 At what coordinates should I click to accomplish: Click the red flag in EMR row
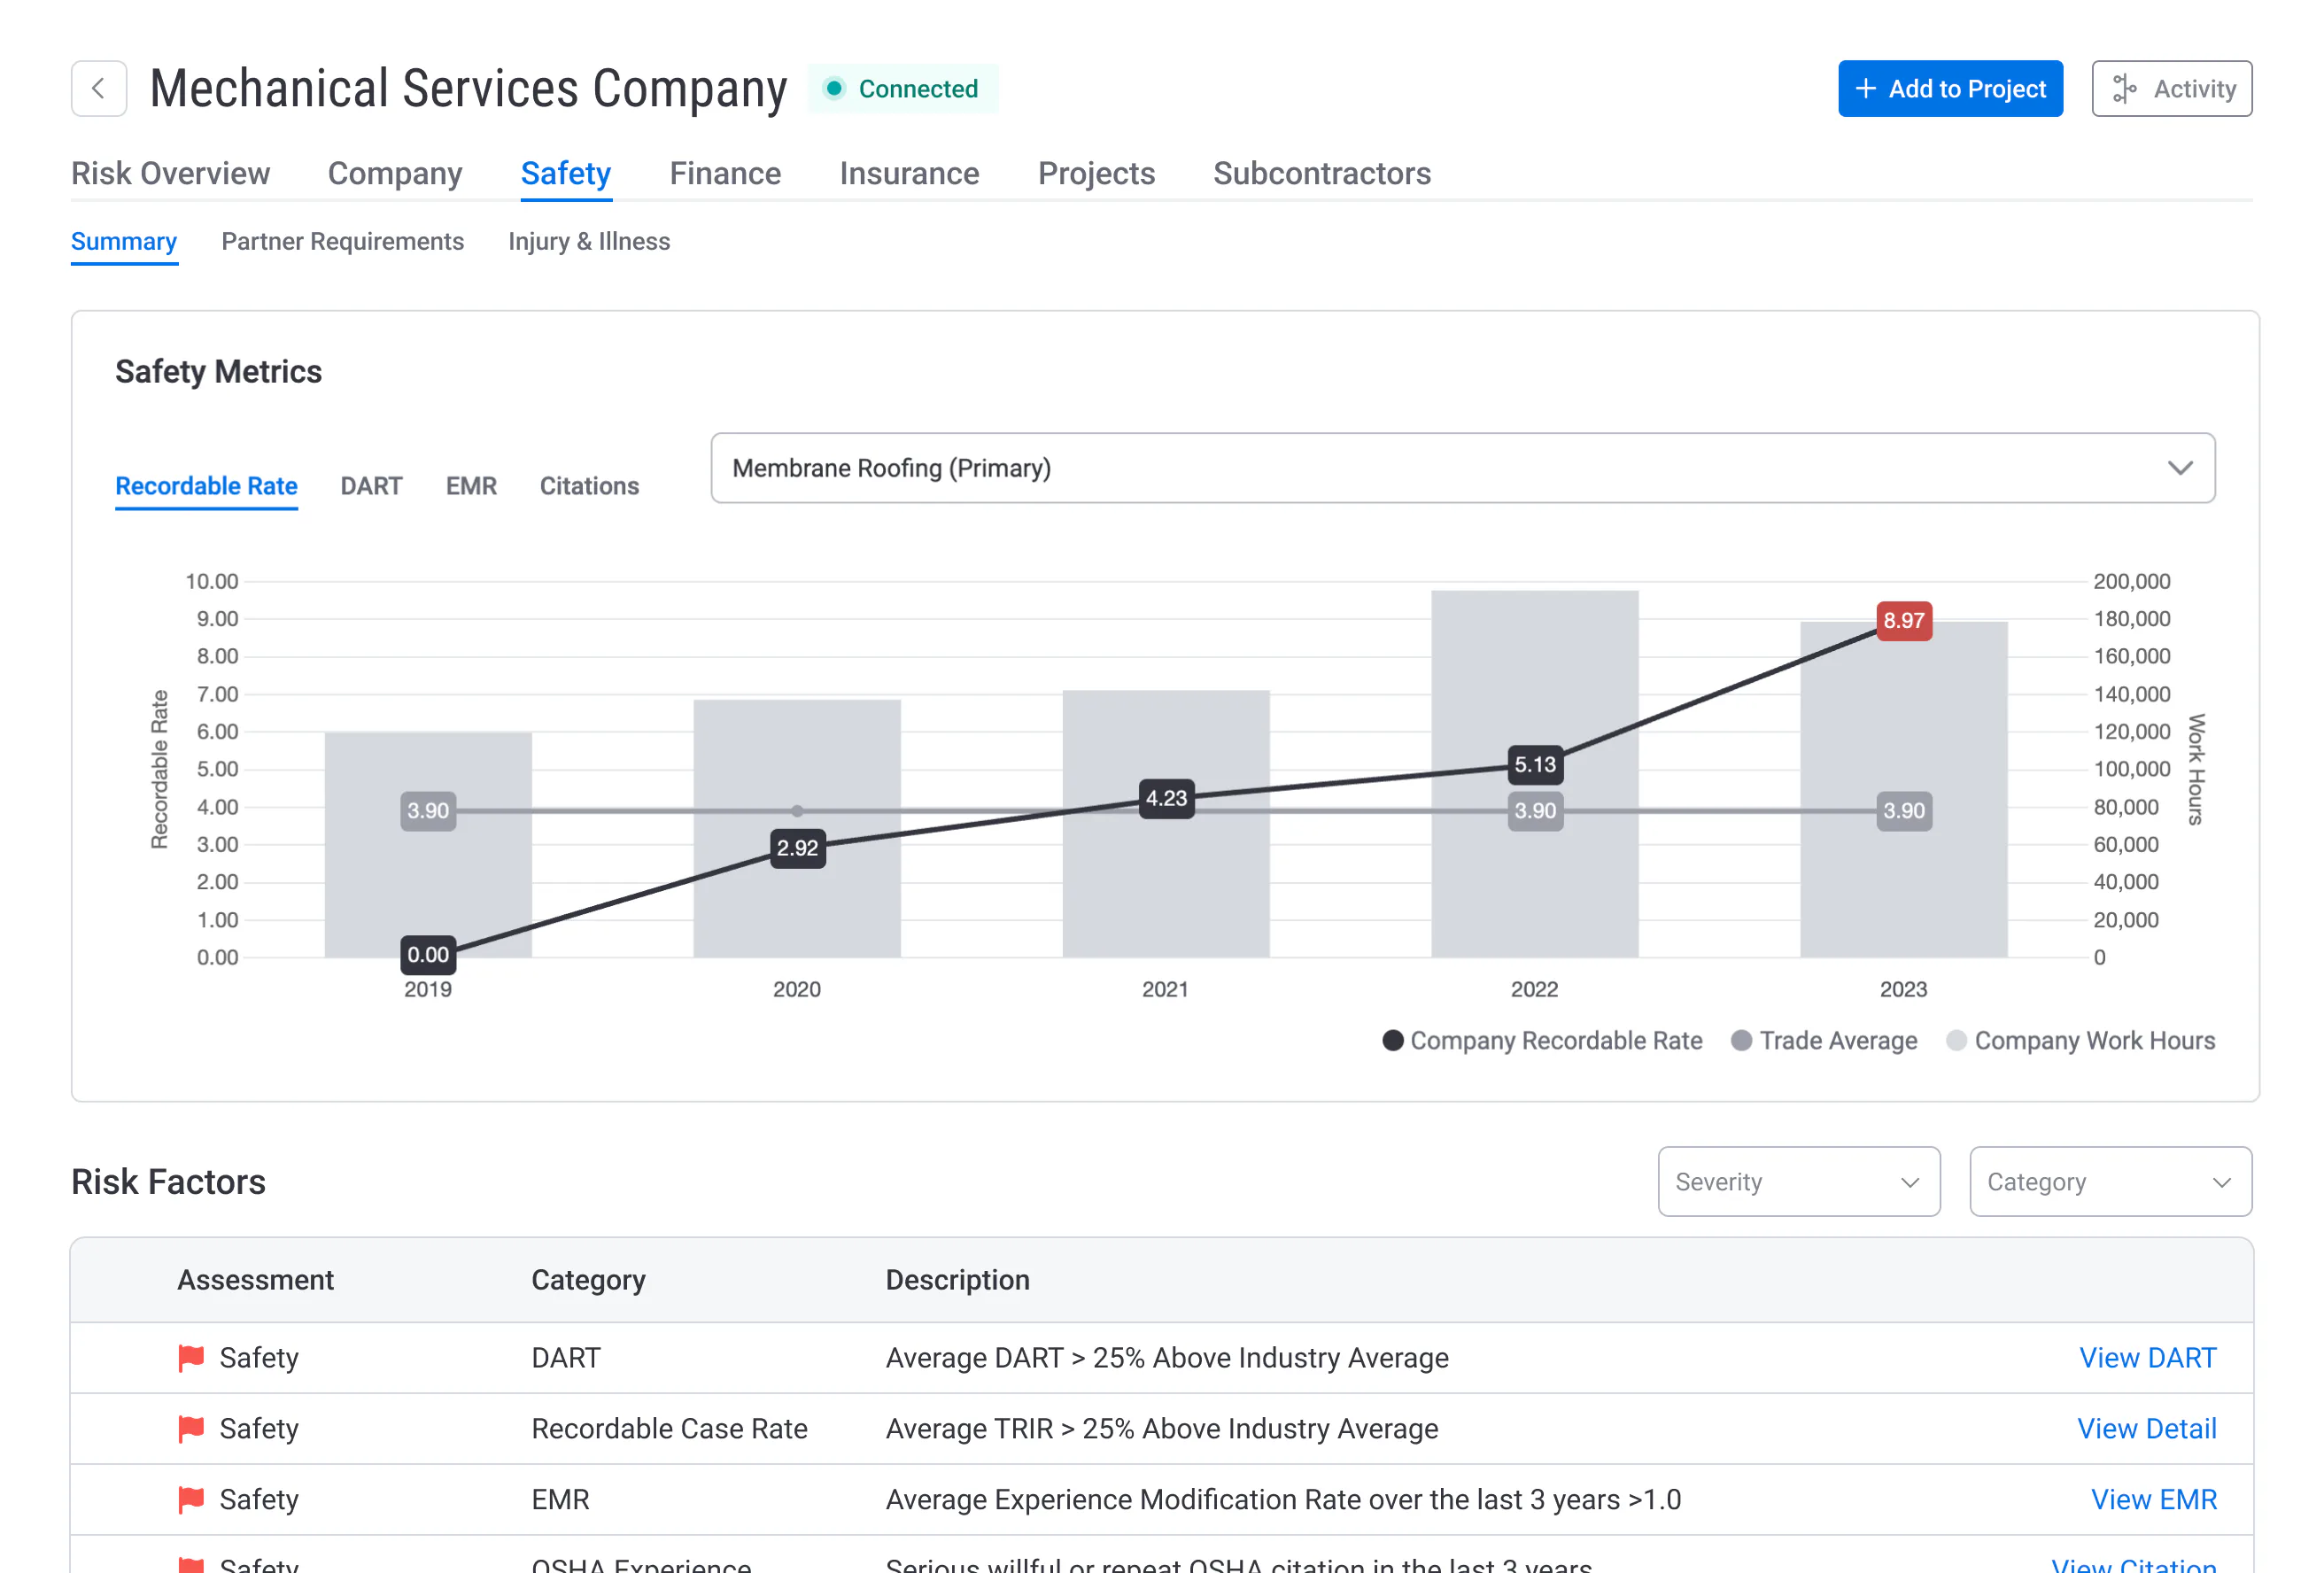click(x=191, y=1500)
